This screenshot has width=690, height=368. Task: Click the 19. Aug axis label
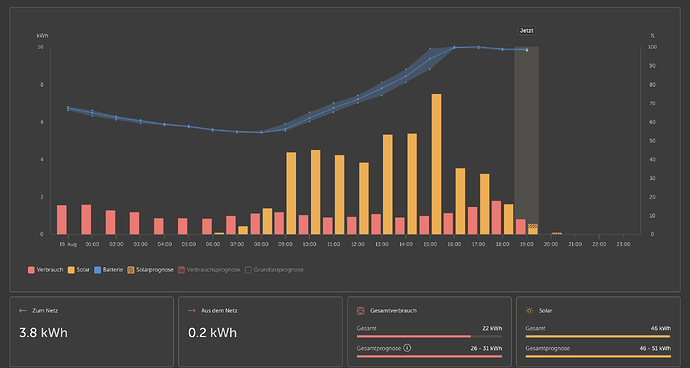pyautogui.click(x=68, y=244)
